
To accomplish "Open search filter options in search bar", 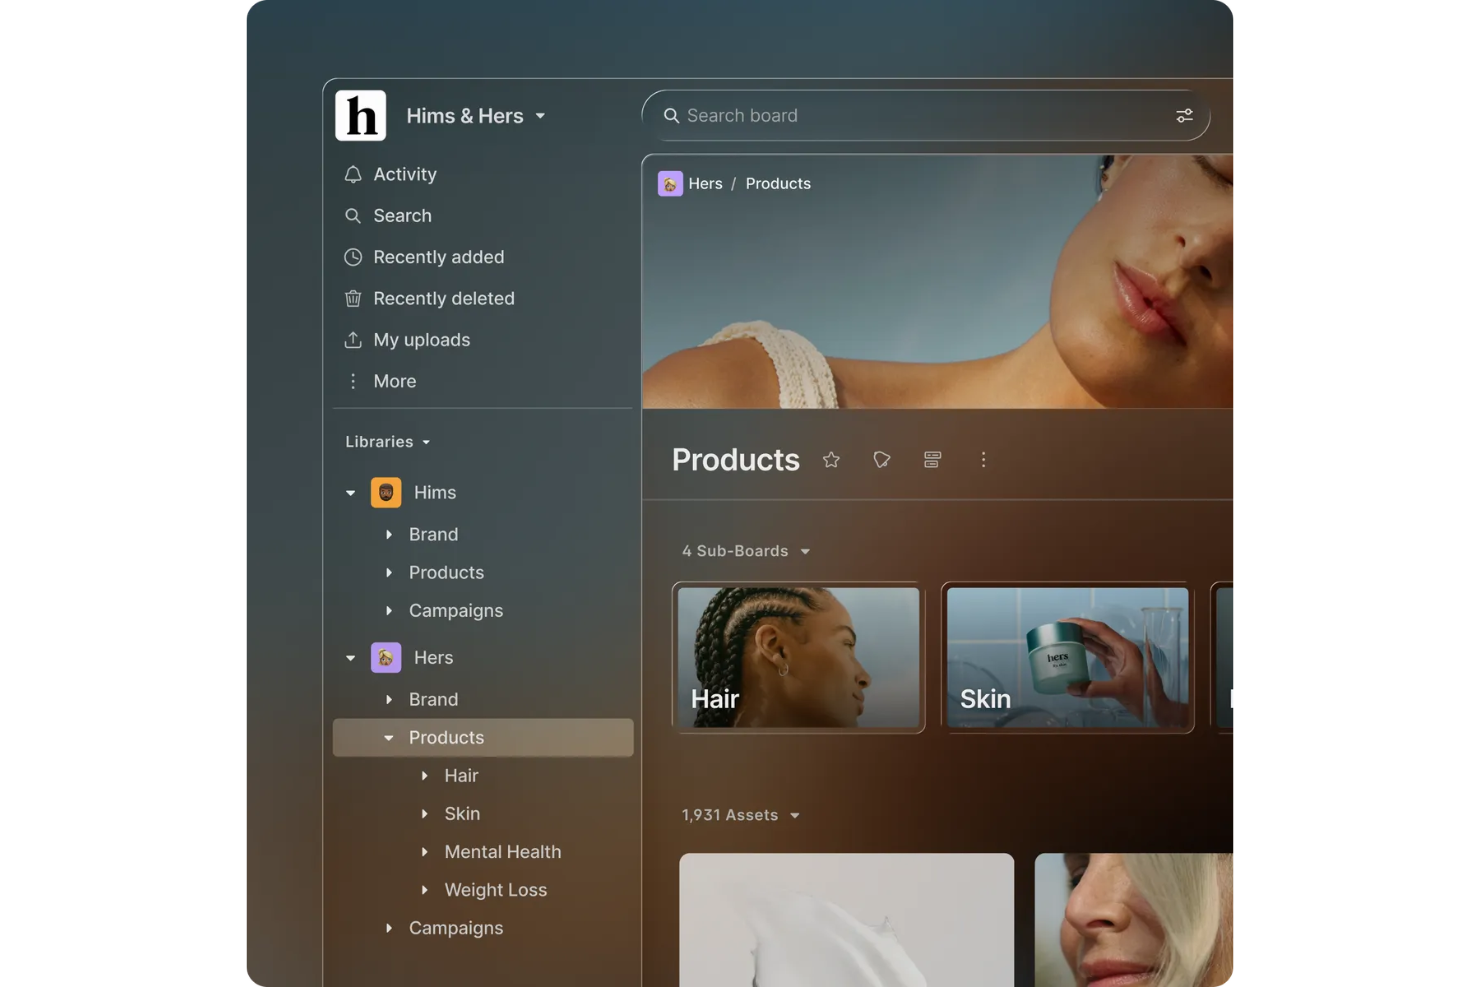I will 1184,115.
